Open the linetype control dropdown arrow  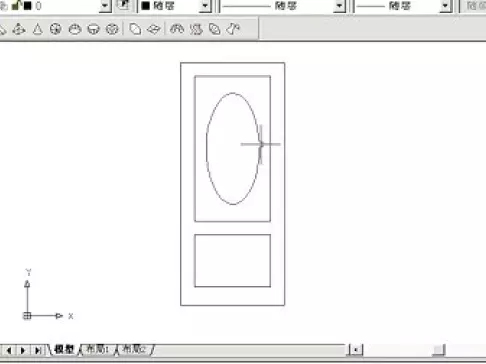339,6
